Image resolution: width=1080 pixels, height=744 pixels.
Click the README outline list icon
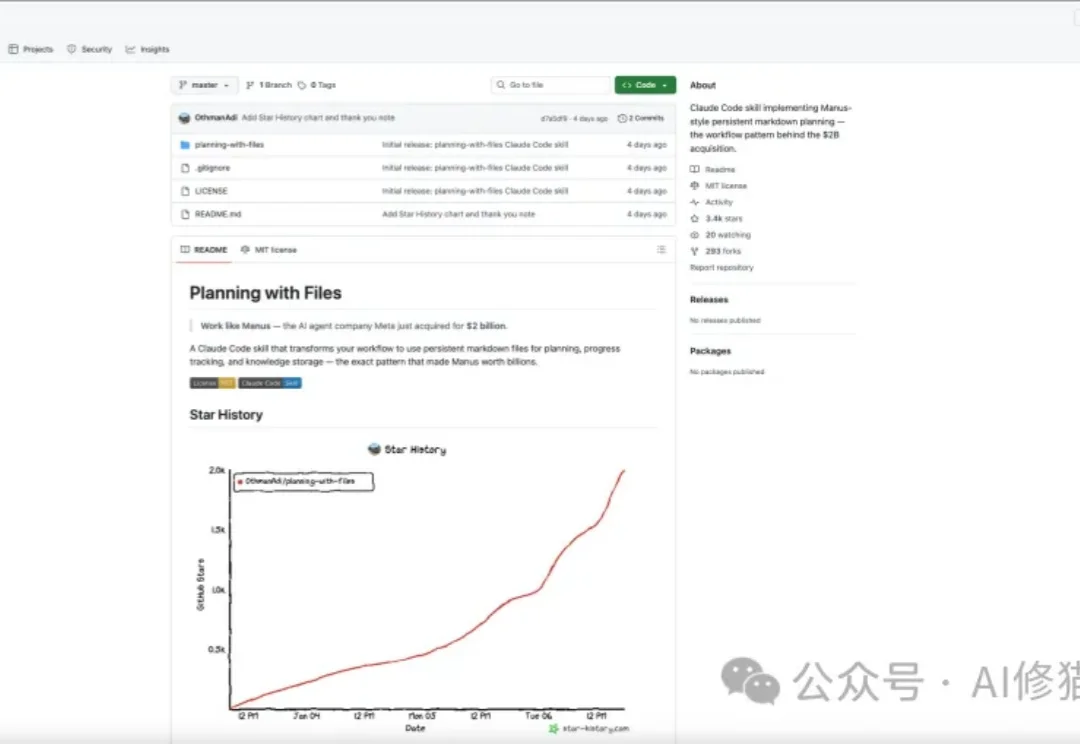[x=661, y=249]
